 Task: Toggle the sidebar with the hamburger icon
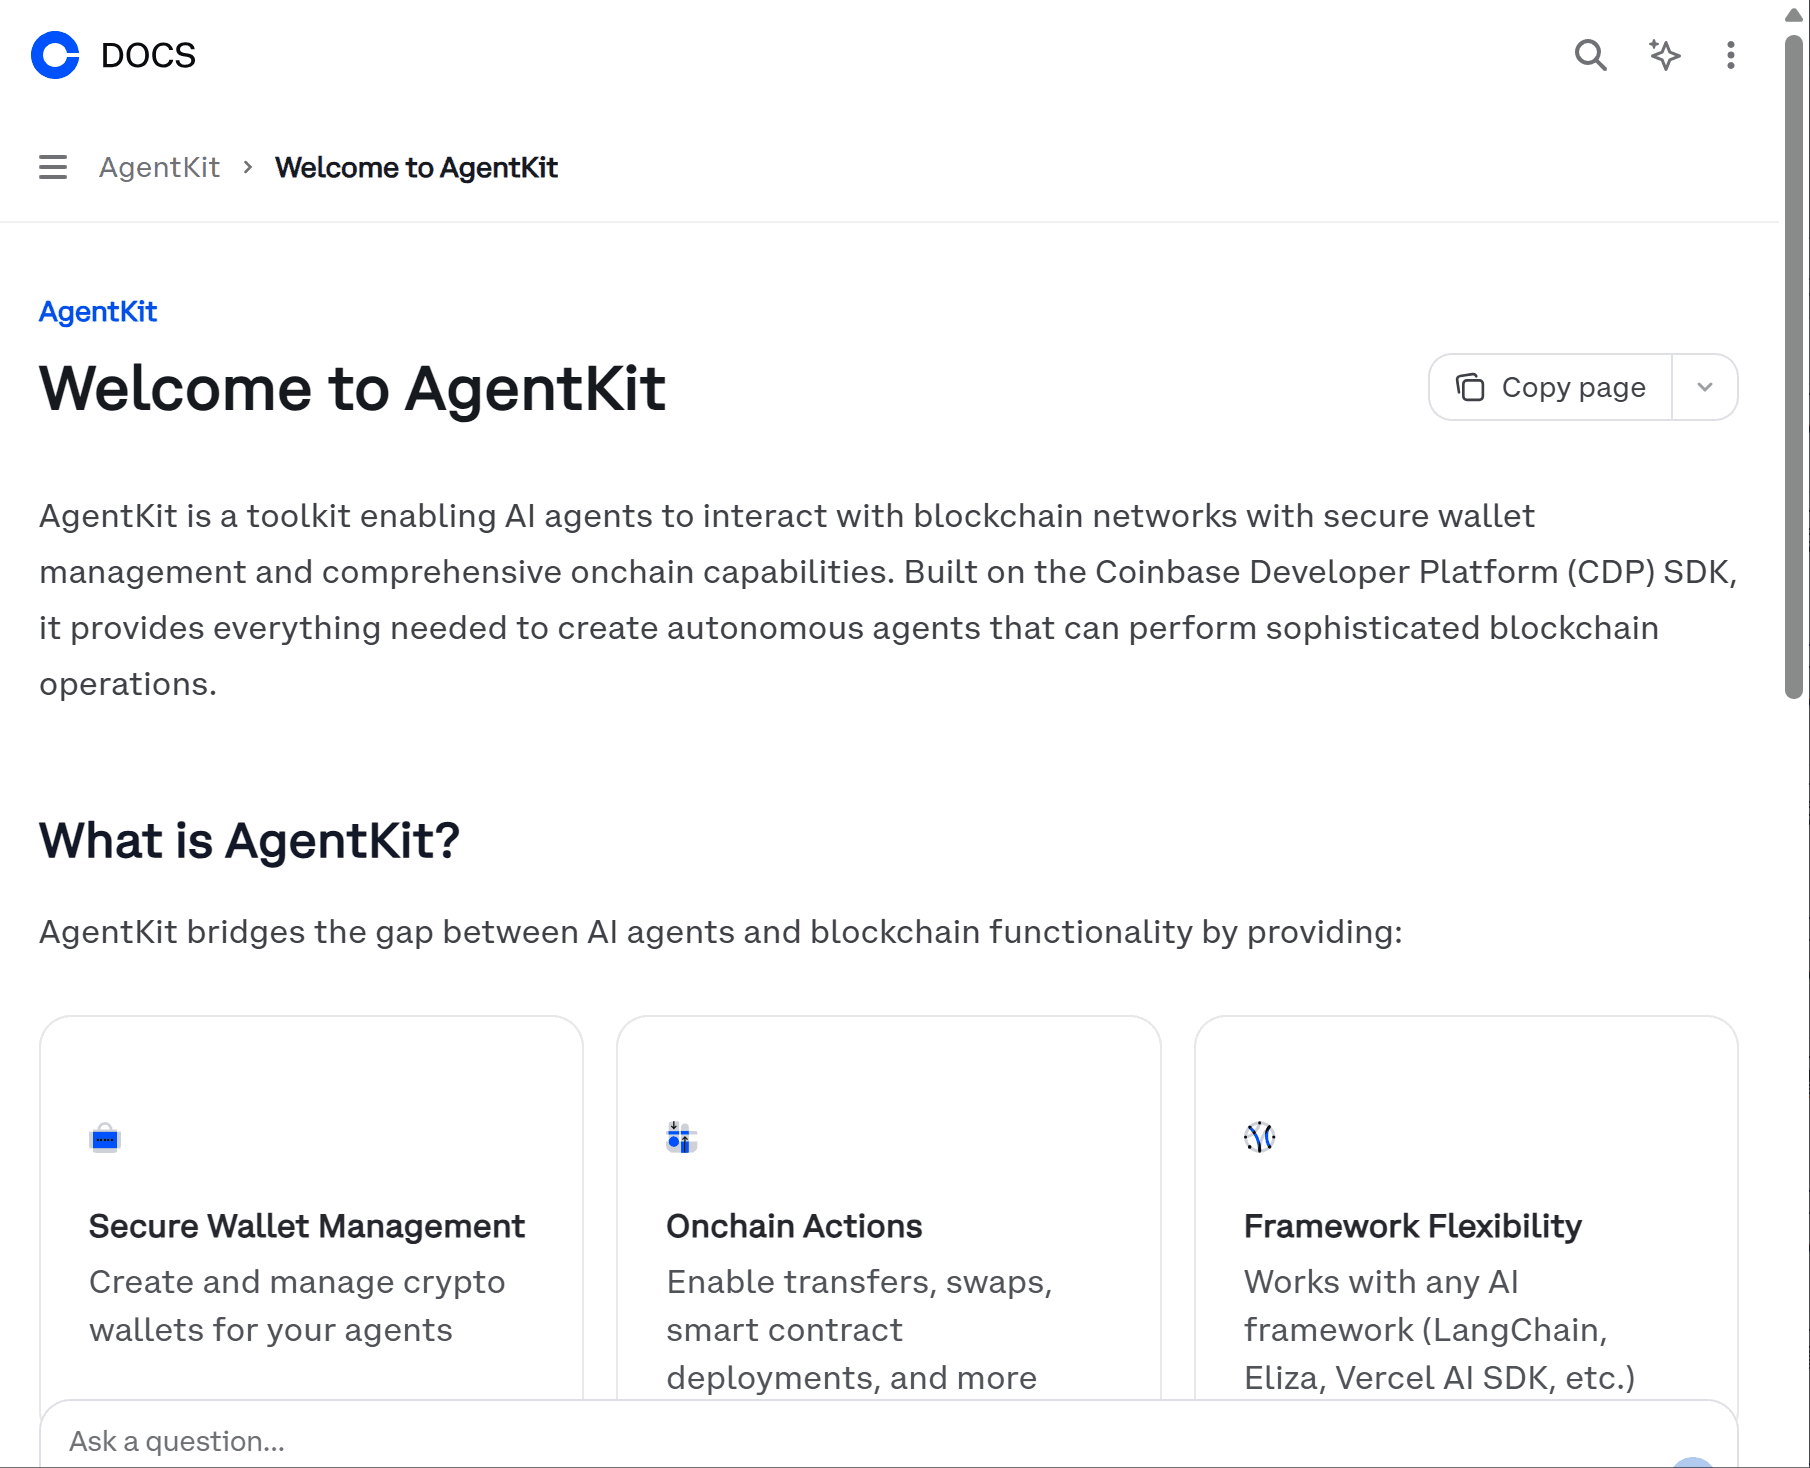click(53, 166)
